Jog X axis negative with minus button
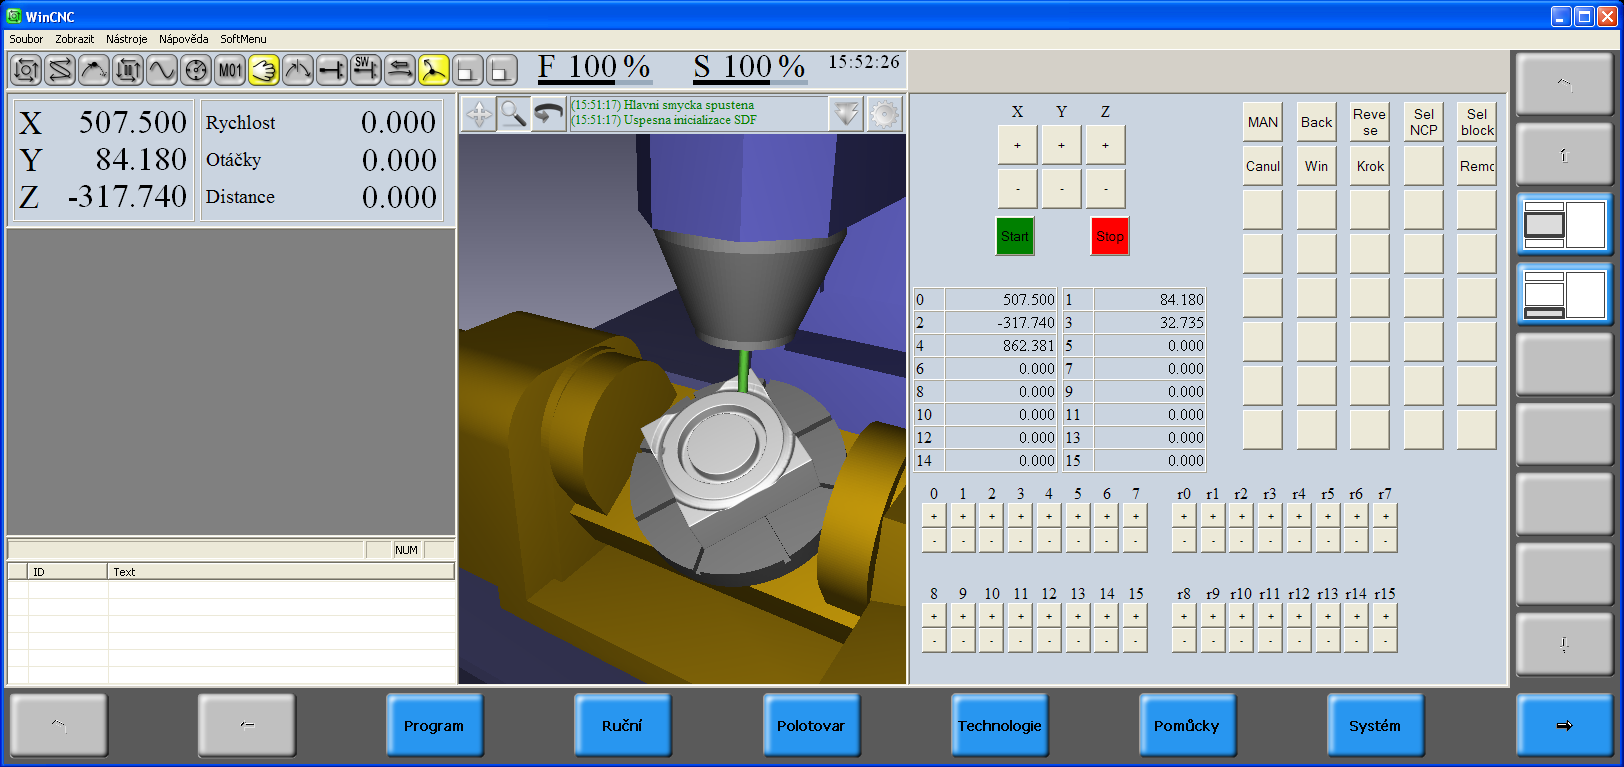The width and height of the screenshot is (1624, 767). (x=1017, y=189)
